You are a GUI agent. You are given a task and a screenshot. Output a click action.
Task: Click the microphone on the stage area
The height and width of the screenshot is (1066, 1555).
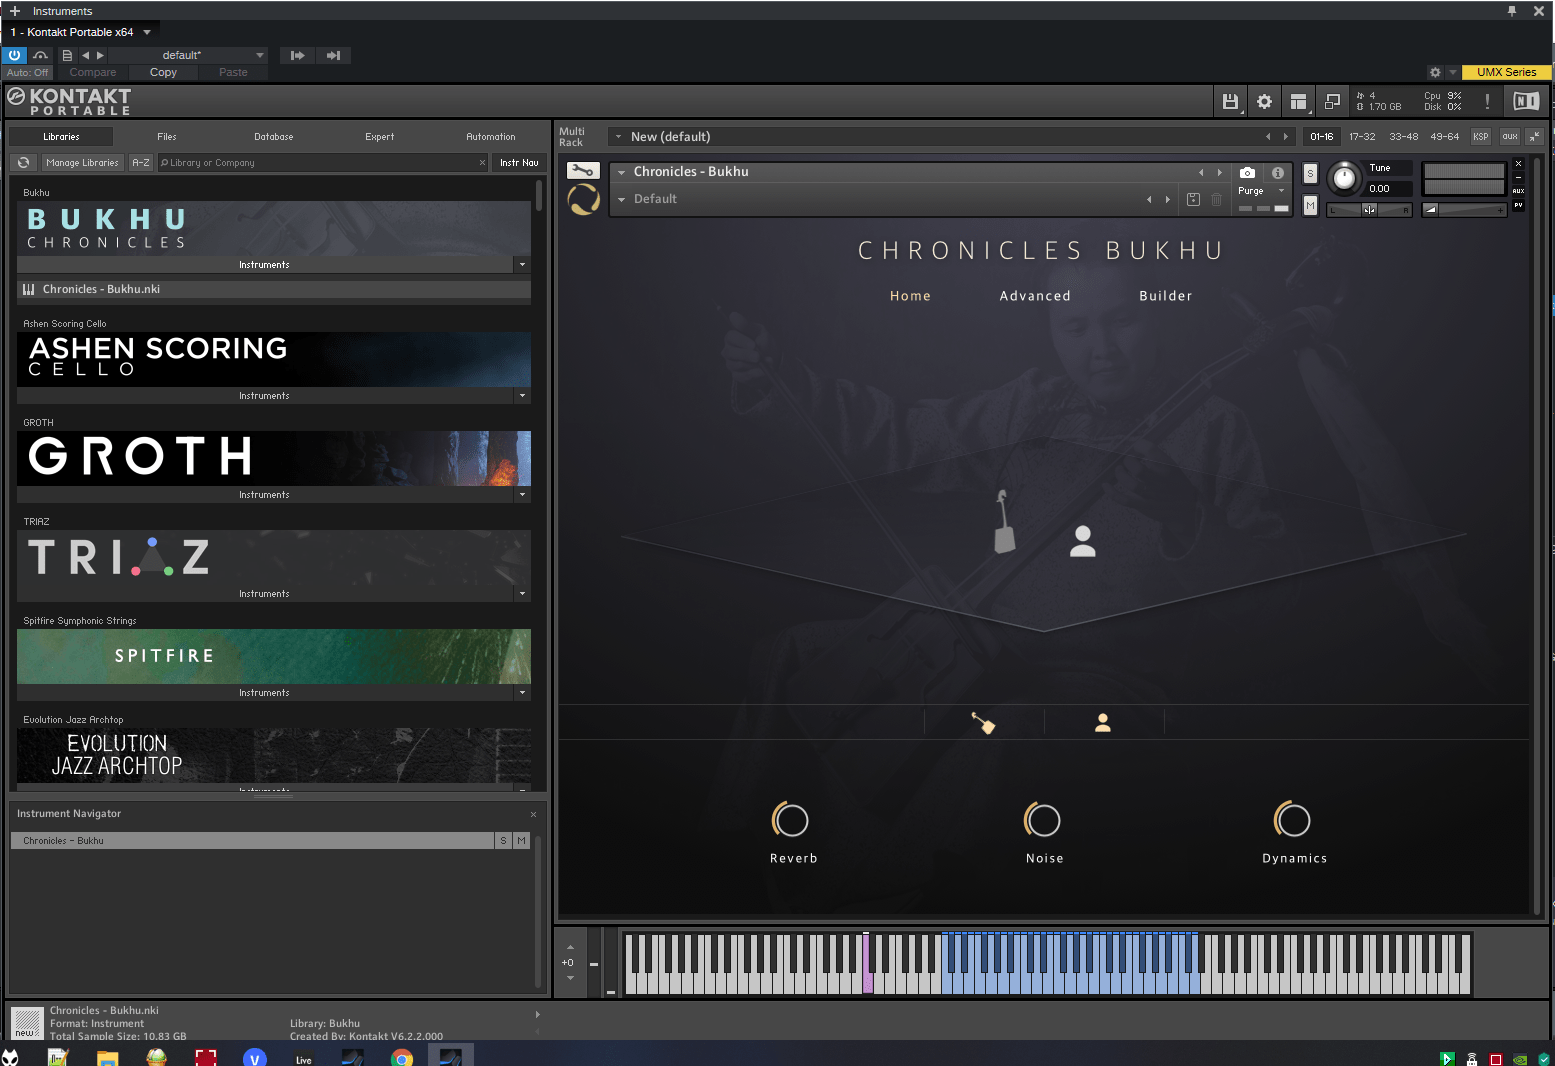(1004, 522)
